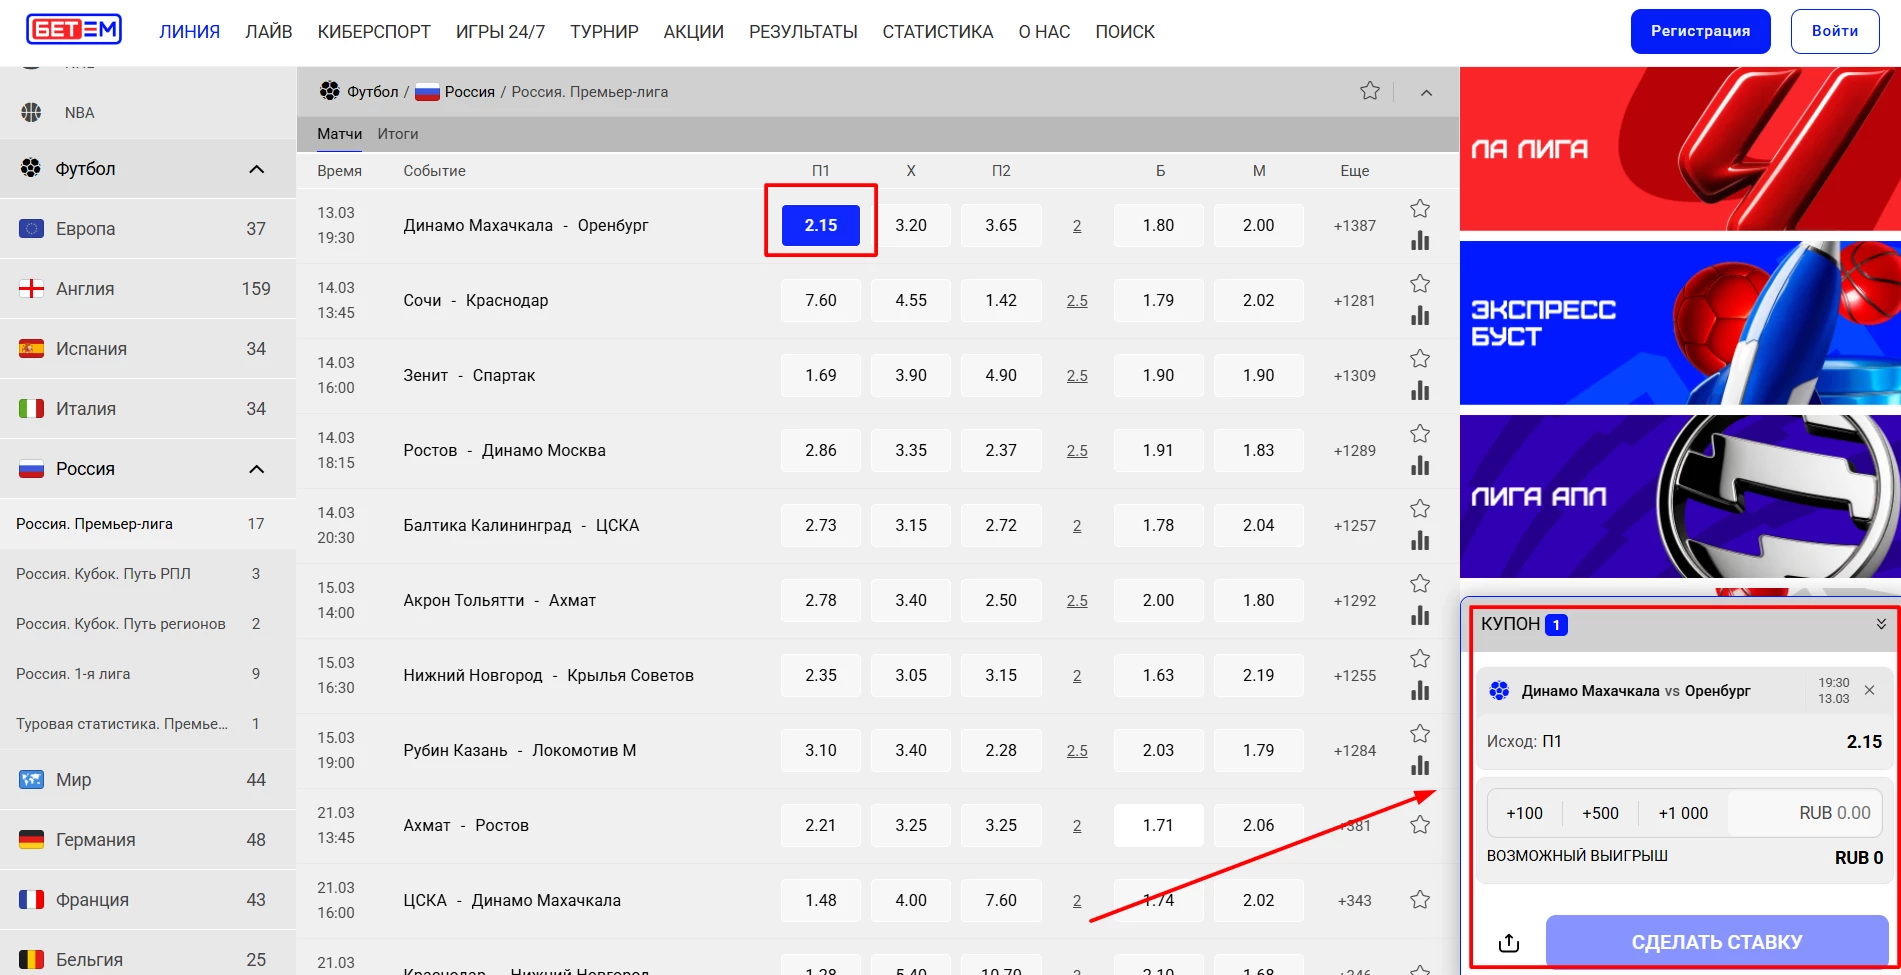Switch to the Итоги tab

pos(398,134)
